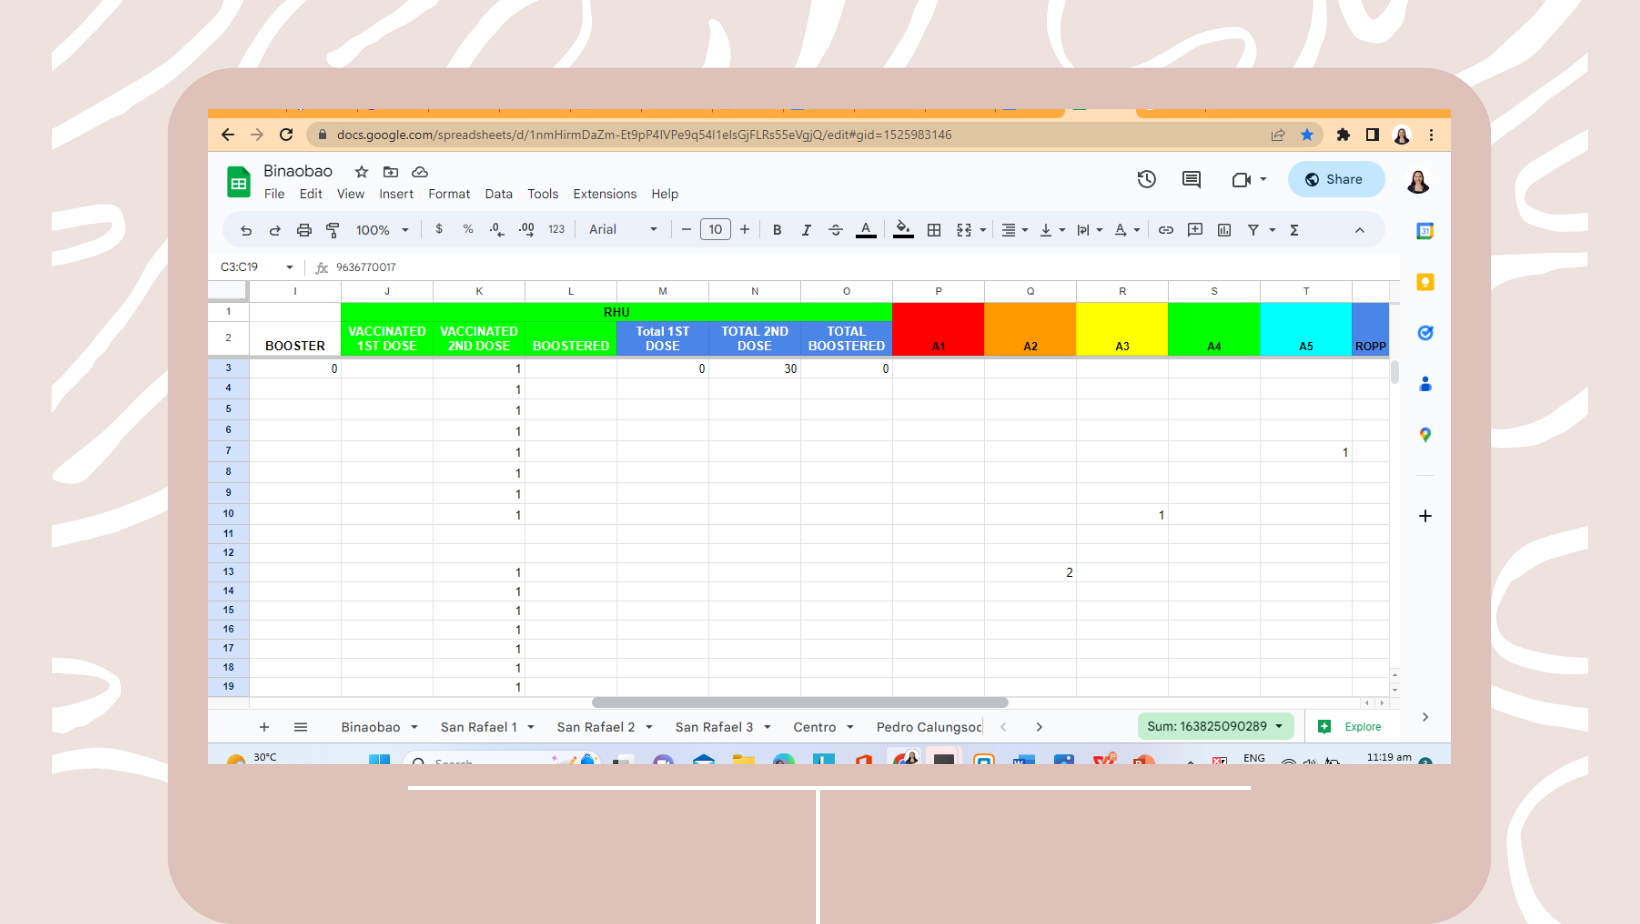The width and height of the screenshot is (1640, 924).
Task: Open the Chrome extensions puzzle icon
Action: tap(1343, 135)
